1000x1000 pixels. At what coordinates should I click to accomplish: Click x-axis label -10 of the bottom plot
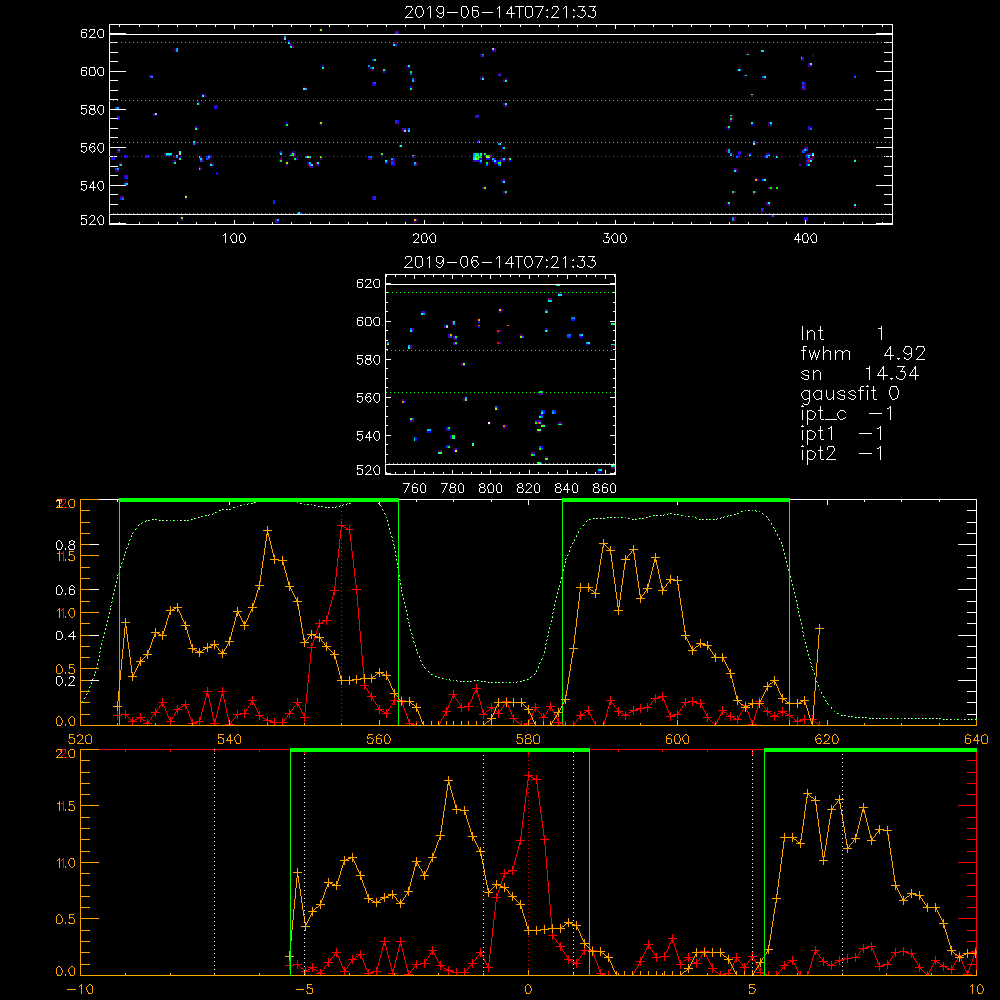point(80,990)
